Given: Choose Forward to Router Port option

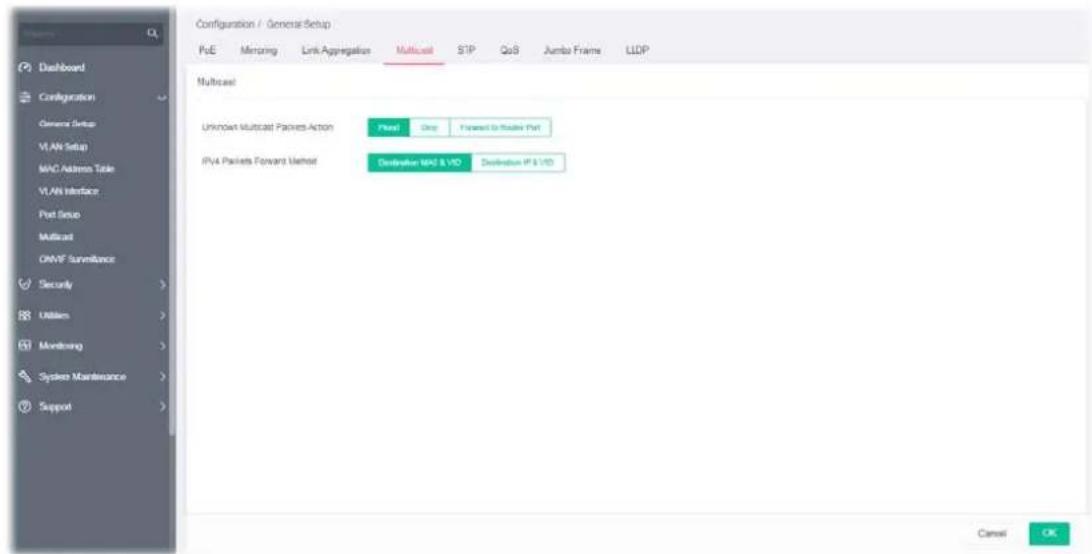Looking at the screenshot, I should [501, 128].
